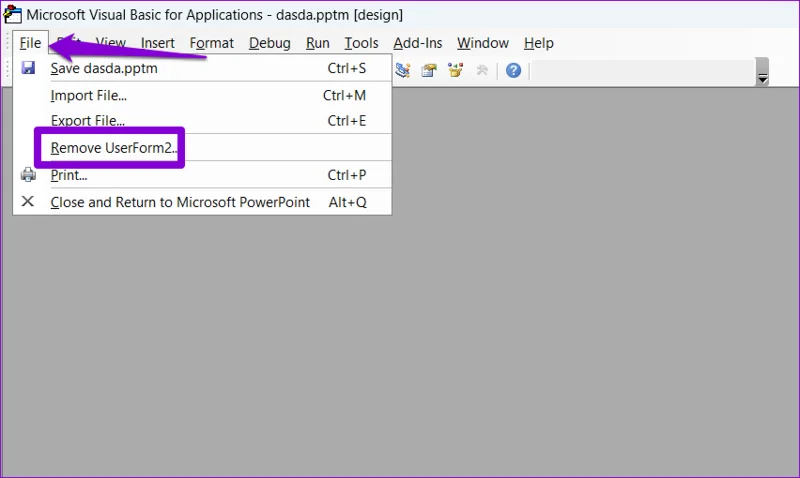This screenshot has height=478, width=800.
Task: Open Visual Basic Help question mark icon
Action: click(513, 70)
